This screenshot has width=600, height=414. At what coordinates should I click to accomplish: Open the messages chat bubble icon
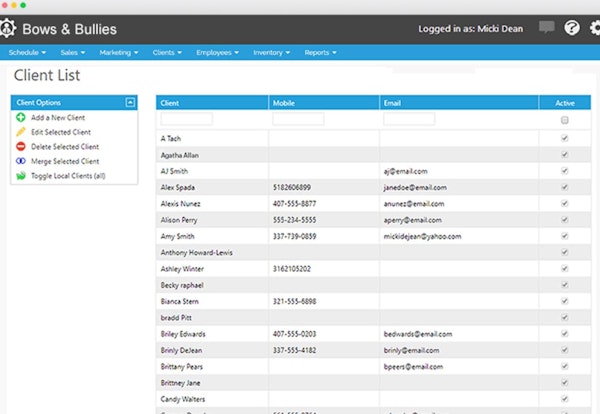(546, 28)
